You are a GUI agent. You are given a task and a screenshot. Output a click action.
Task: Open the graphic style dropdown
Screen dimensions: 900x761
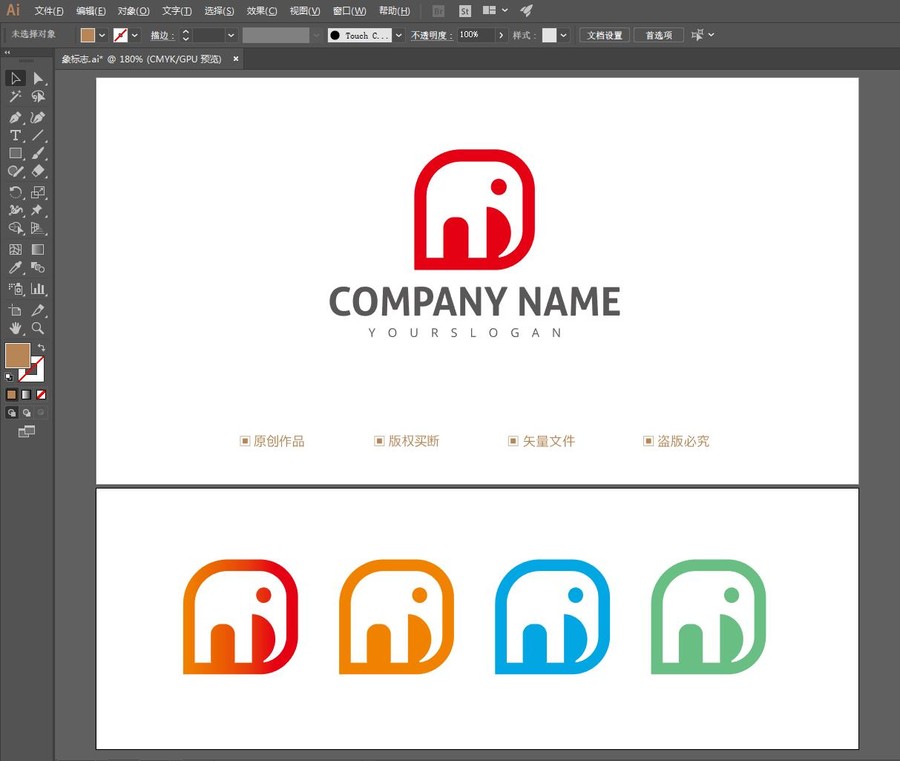[564, 36]
